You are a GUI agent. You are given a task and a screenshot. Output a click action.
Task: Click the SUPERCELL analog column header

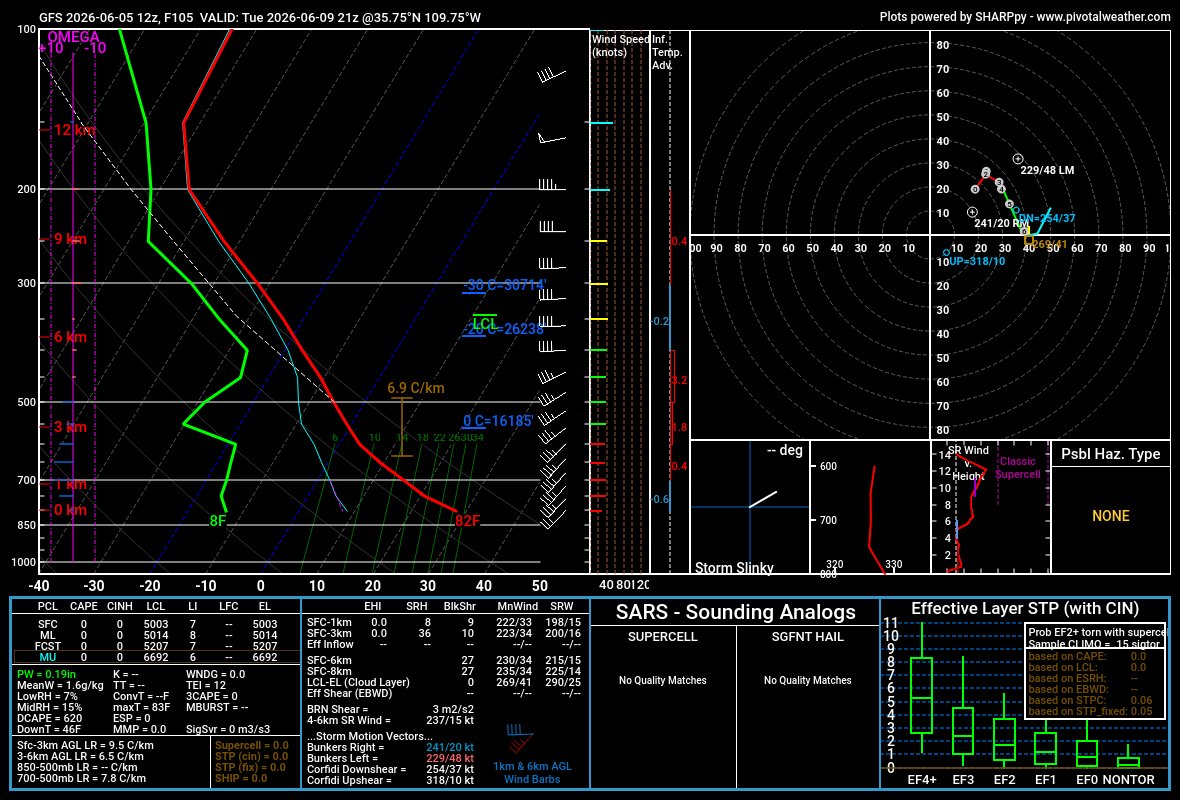[662, 637]
